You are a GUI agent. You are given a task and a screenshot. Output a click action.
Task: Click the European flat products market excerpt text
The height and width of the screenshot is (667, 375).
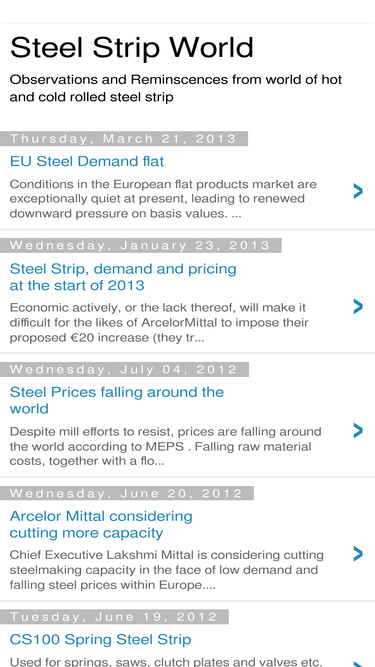pos(163,199)
